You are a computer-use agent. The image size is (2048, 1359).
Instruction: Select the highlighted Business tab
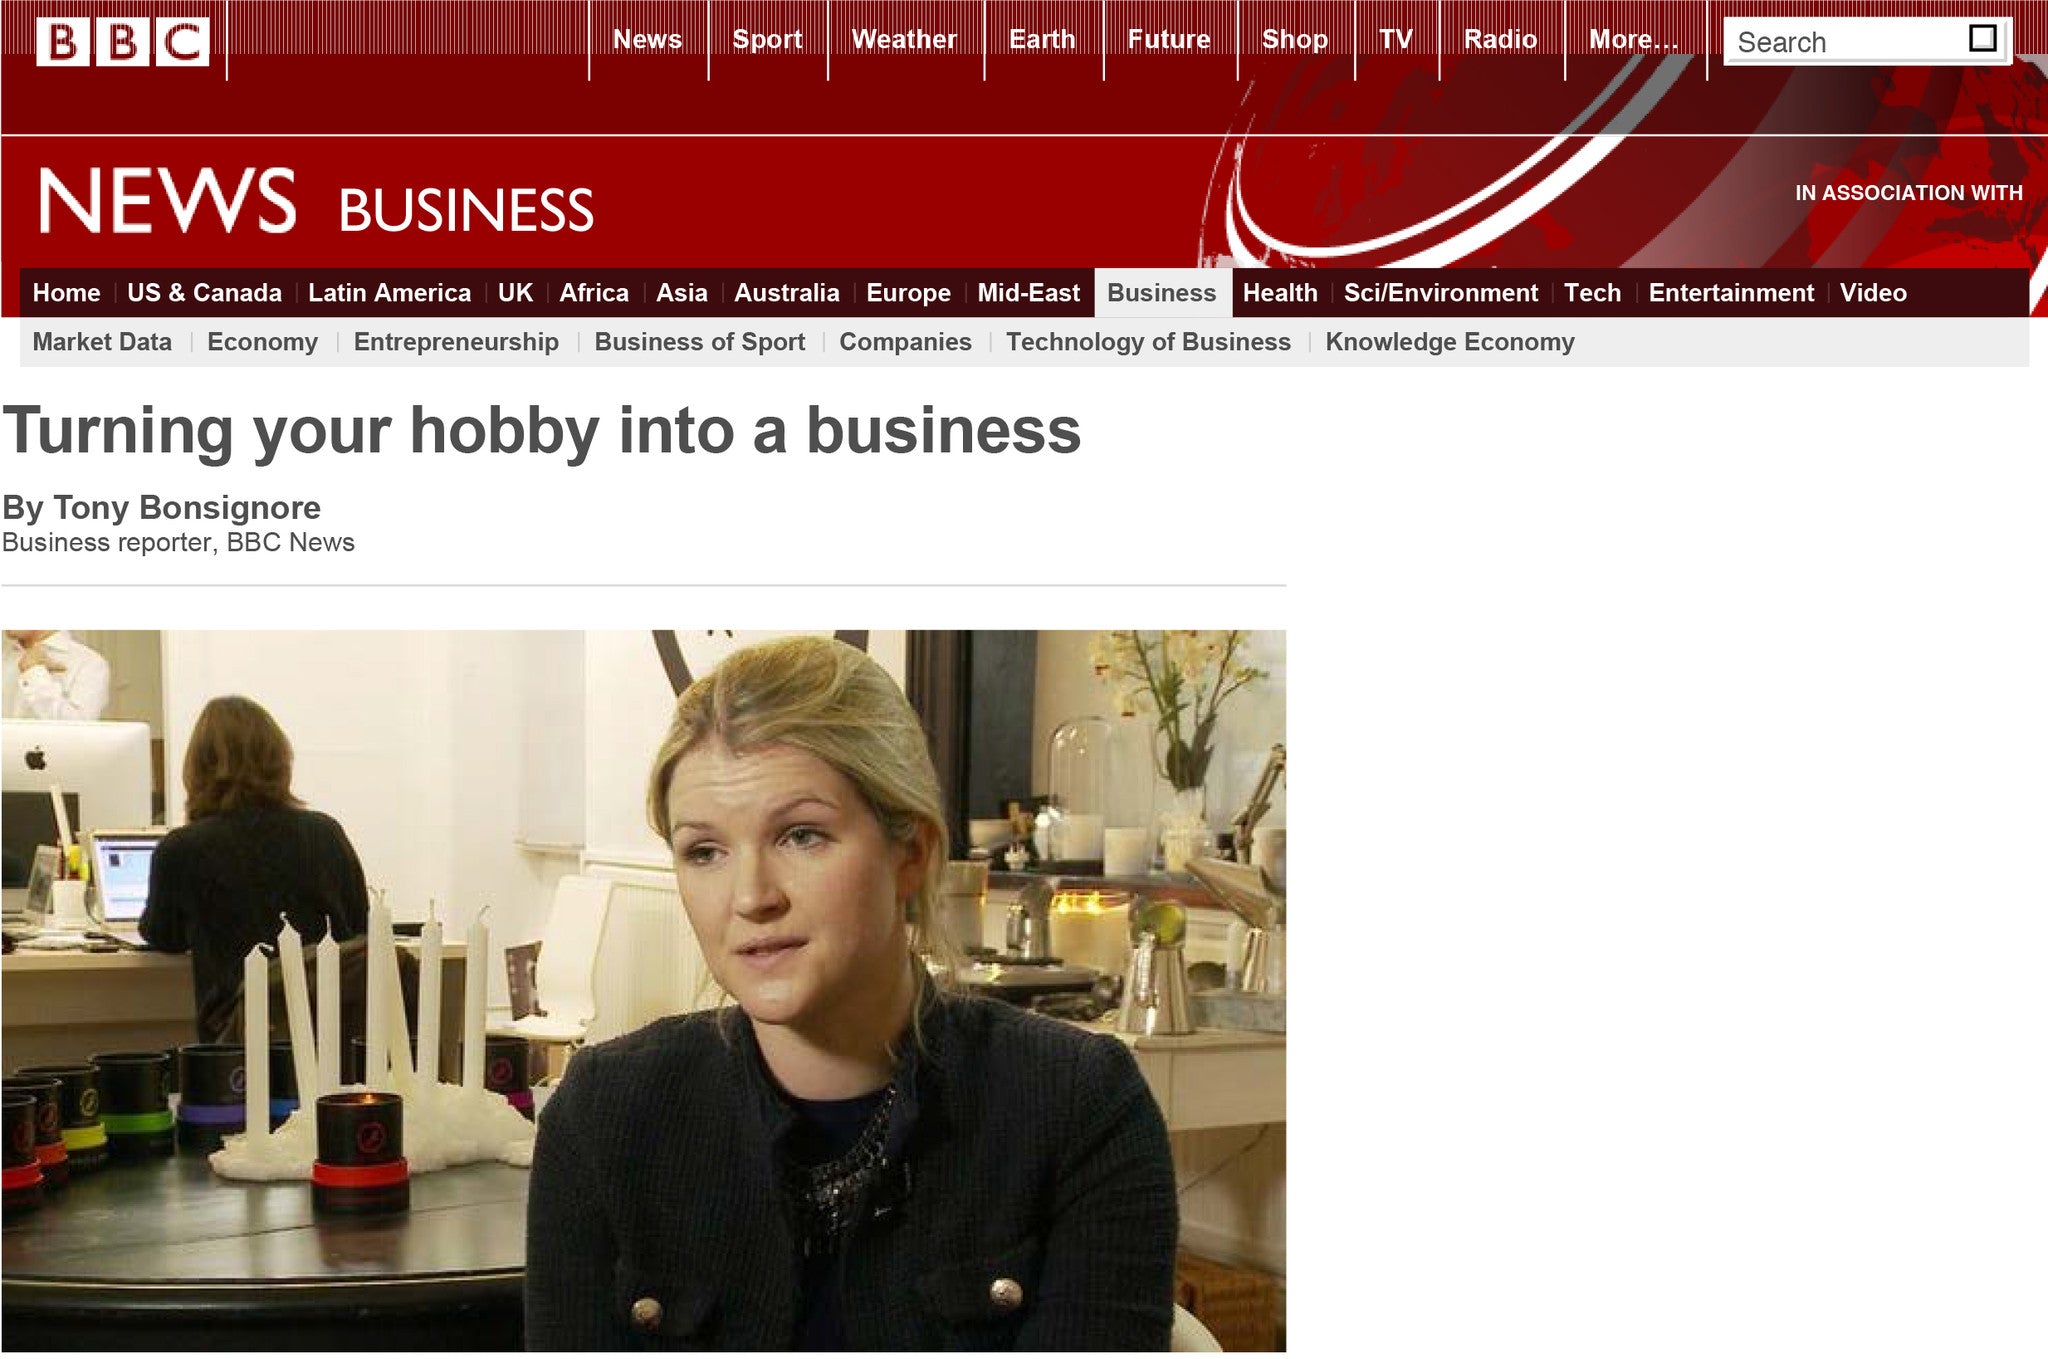[1162, 293]
